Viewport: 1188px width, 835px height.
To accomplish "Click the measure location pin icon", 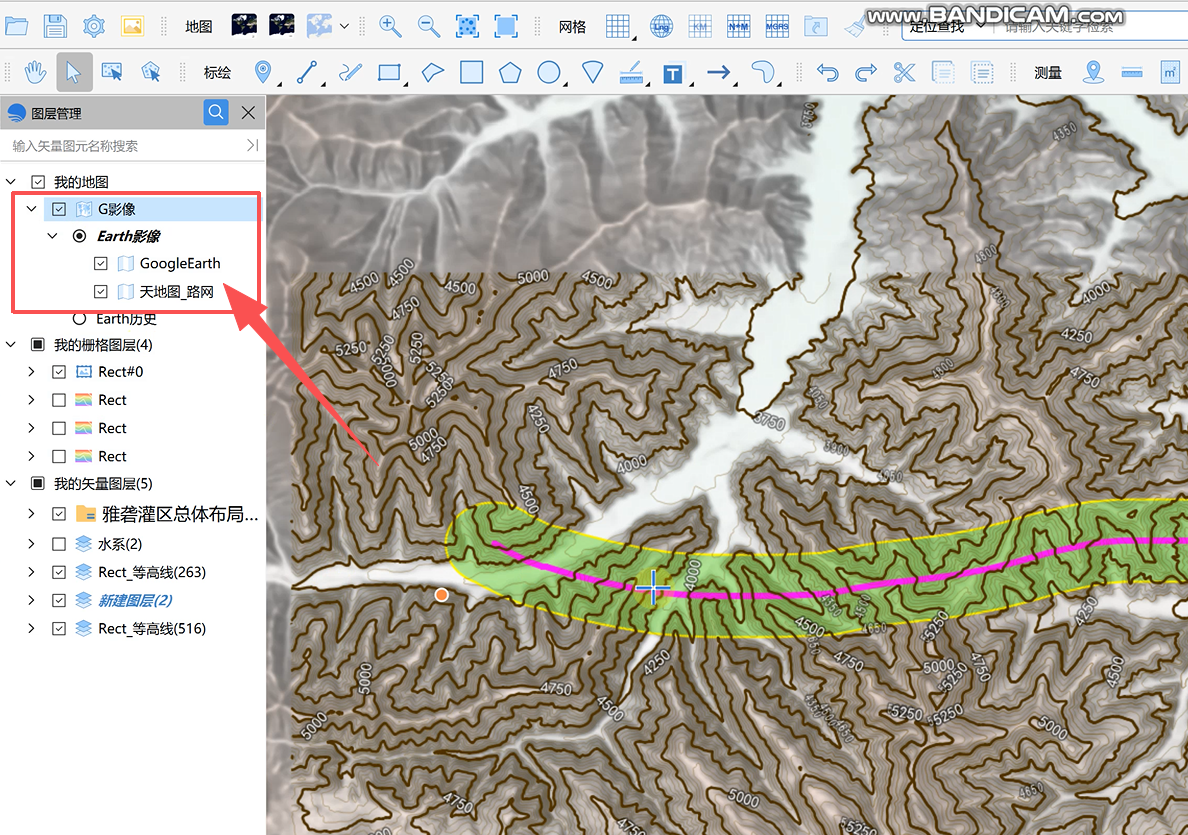I will click(x=1093, y=73).
